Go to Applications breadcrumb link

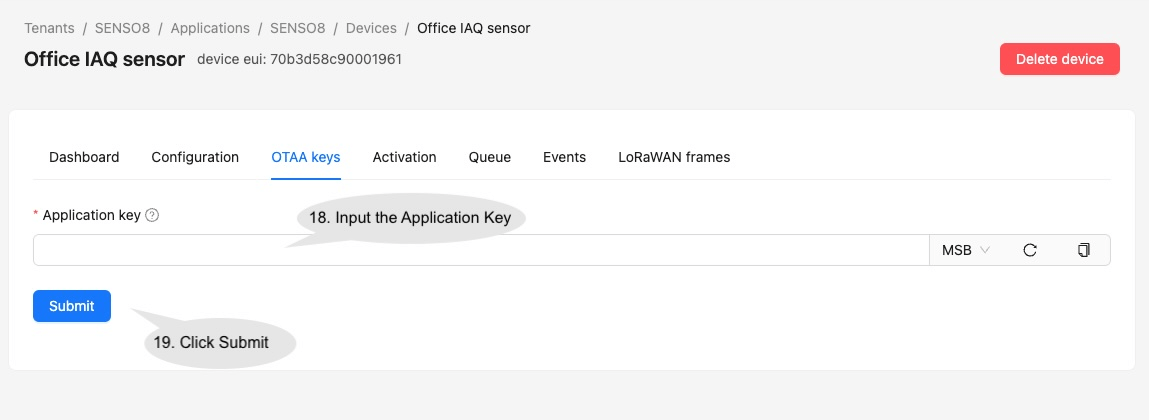click(210, 28)
